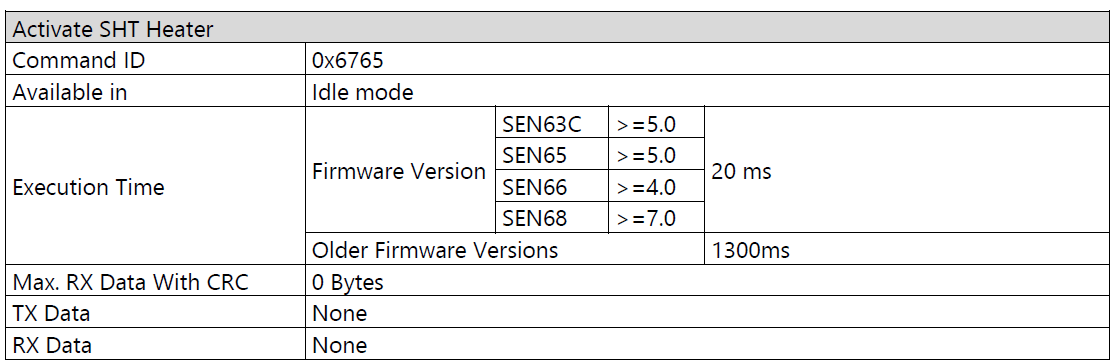
Task: Select the Command ID label cell
Action: [x=156, y=59]
